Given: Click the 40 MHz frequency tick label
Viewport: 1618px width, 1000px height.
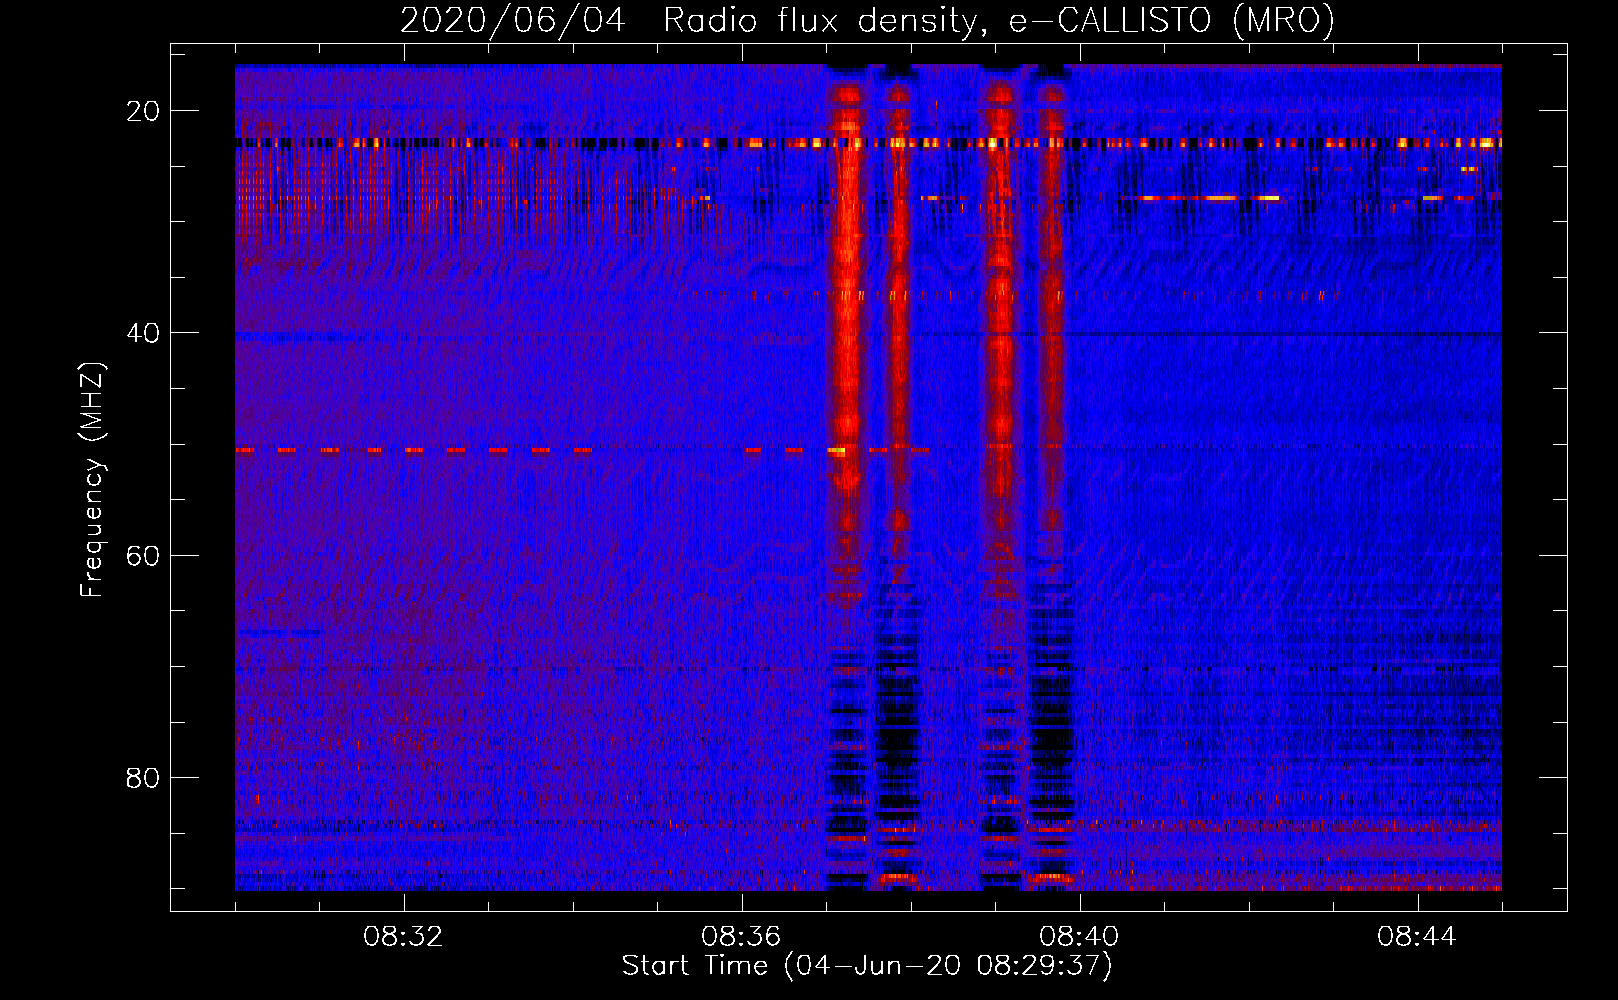Looking at the screenshot, I should tap(143, 333).
